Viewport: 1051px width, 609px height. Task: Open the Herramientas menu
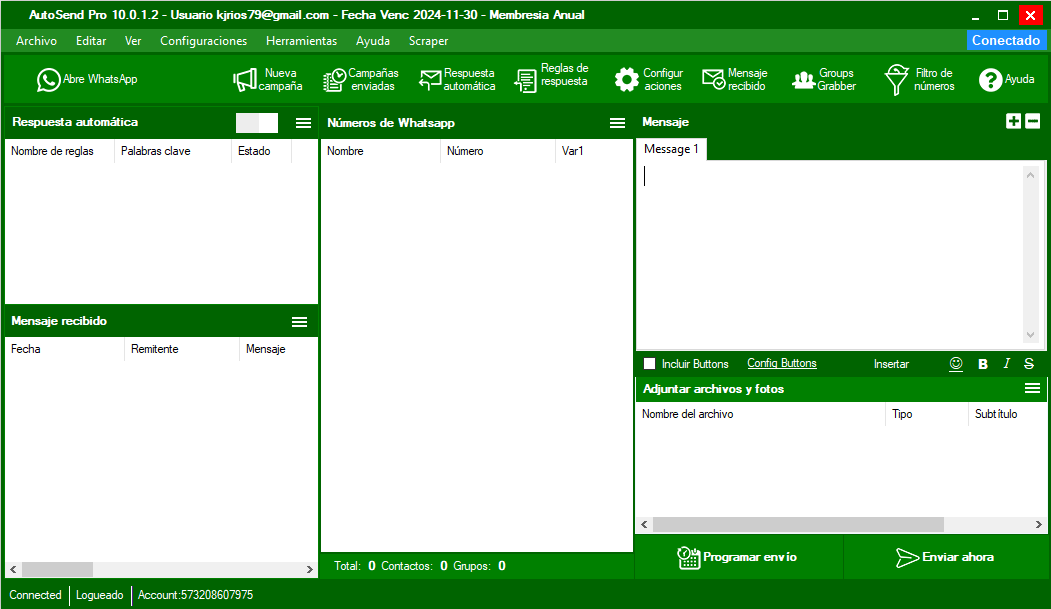click(302, 41)
